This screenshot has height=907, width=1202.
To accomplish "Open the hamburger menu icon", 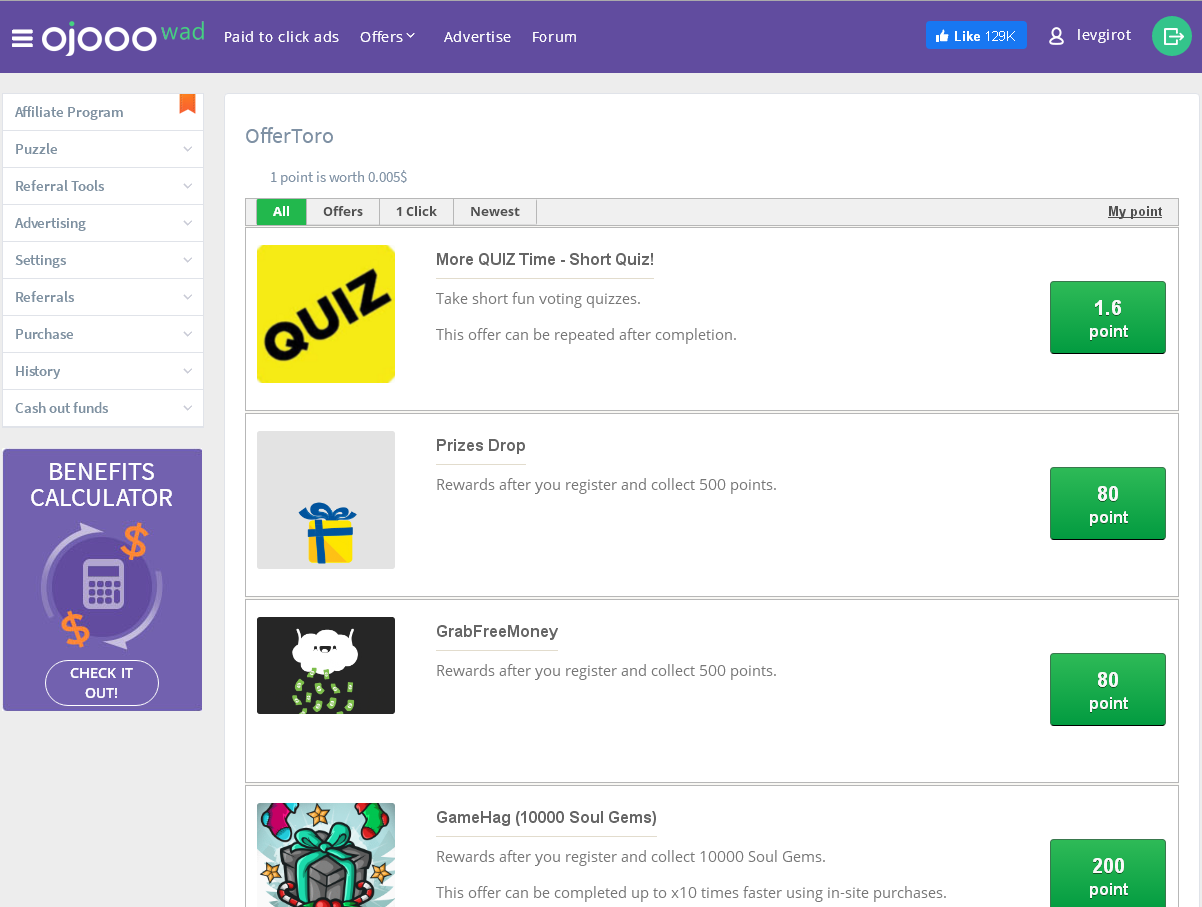I will [x=22, y=38].
